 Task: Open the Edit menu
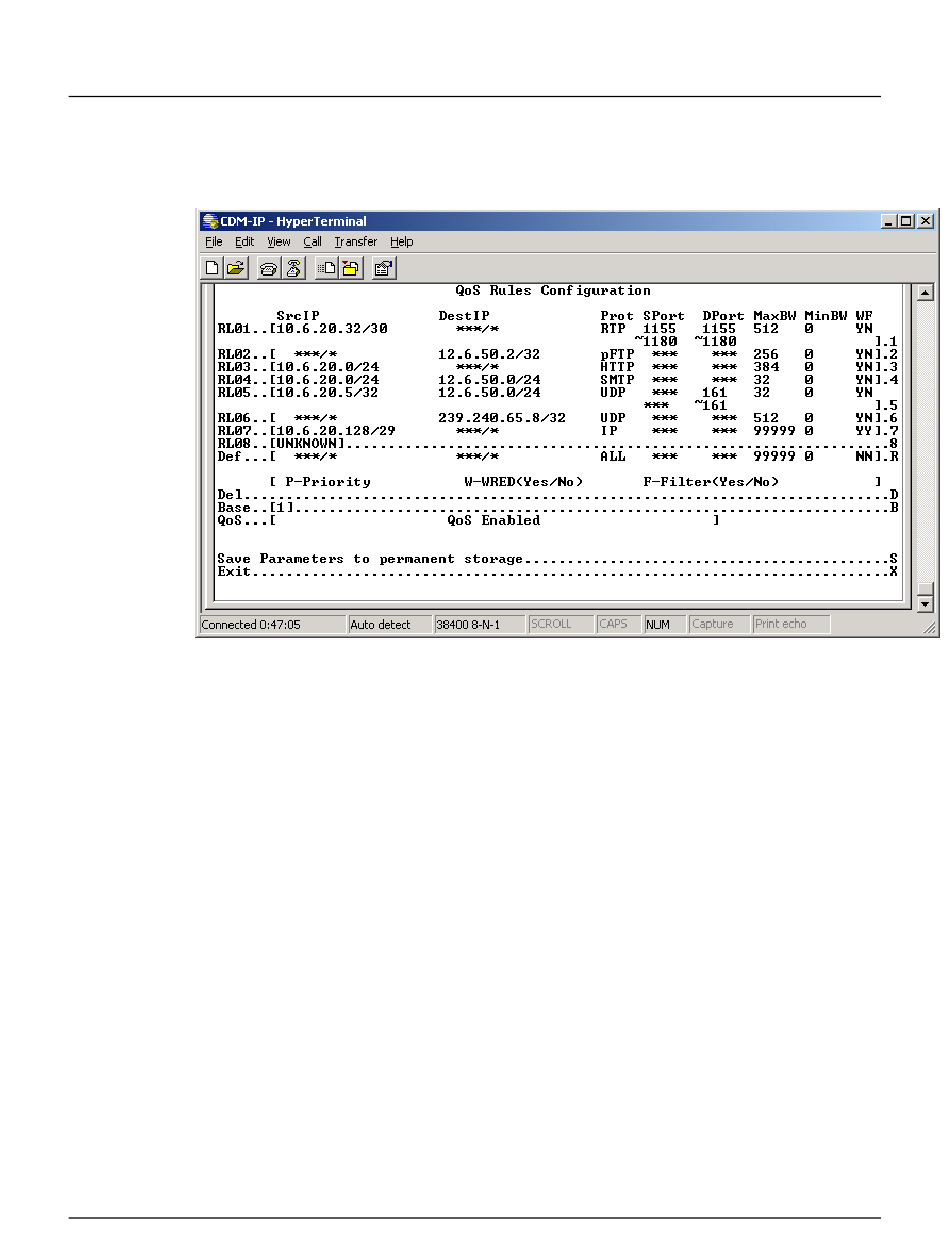pyautogui.click(x=244, y=242)
